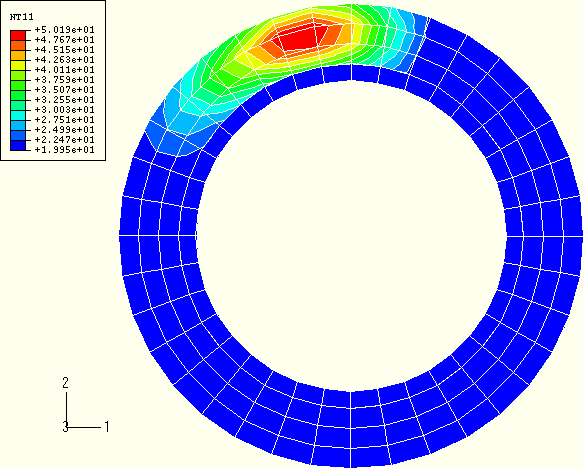
Task: Click the axis 2 label of triad
Action: 65,383
